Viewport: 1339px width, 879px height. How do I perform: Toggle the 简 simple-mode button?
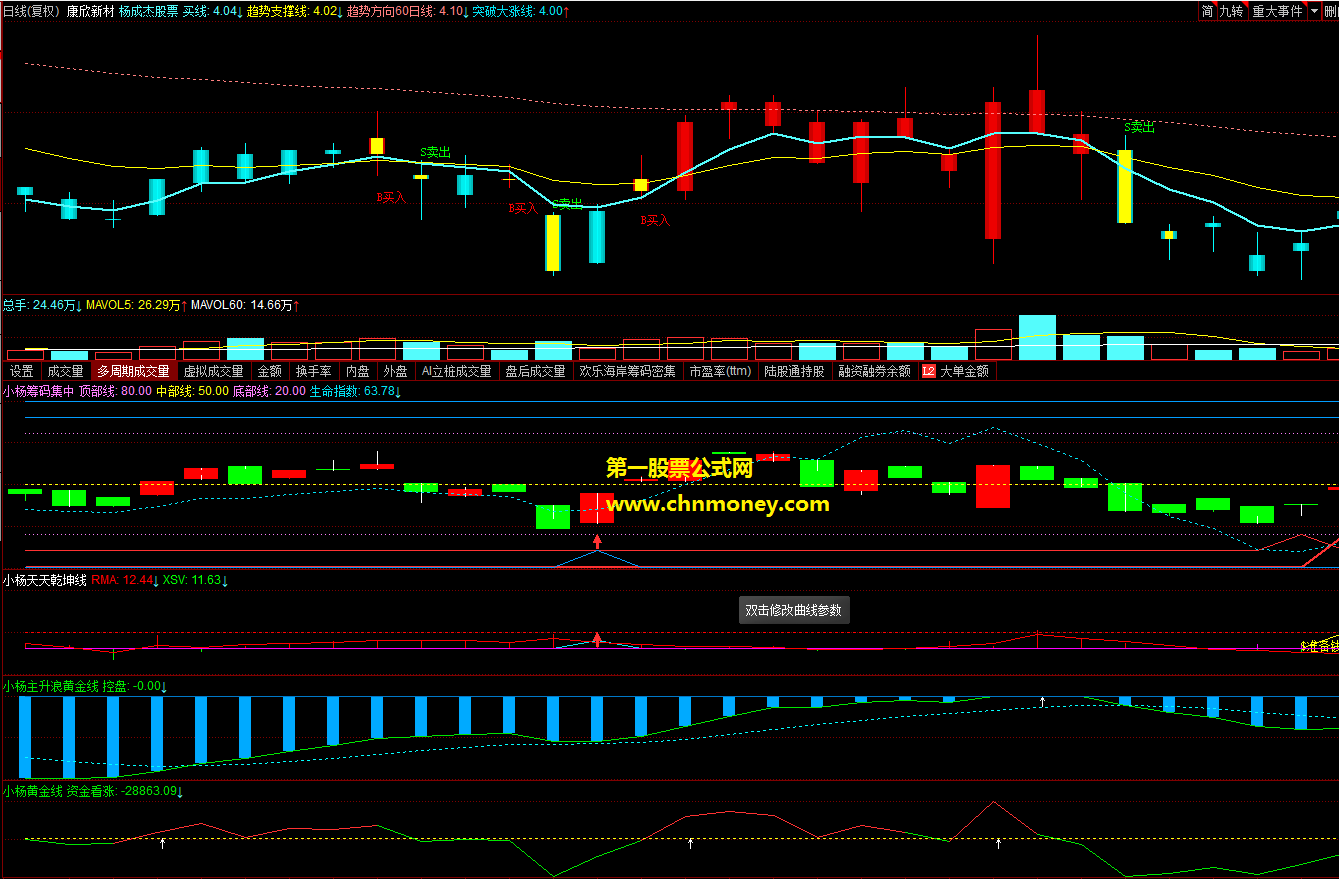[x=1207, y=11]
